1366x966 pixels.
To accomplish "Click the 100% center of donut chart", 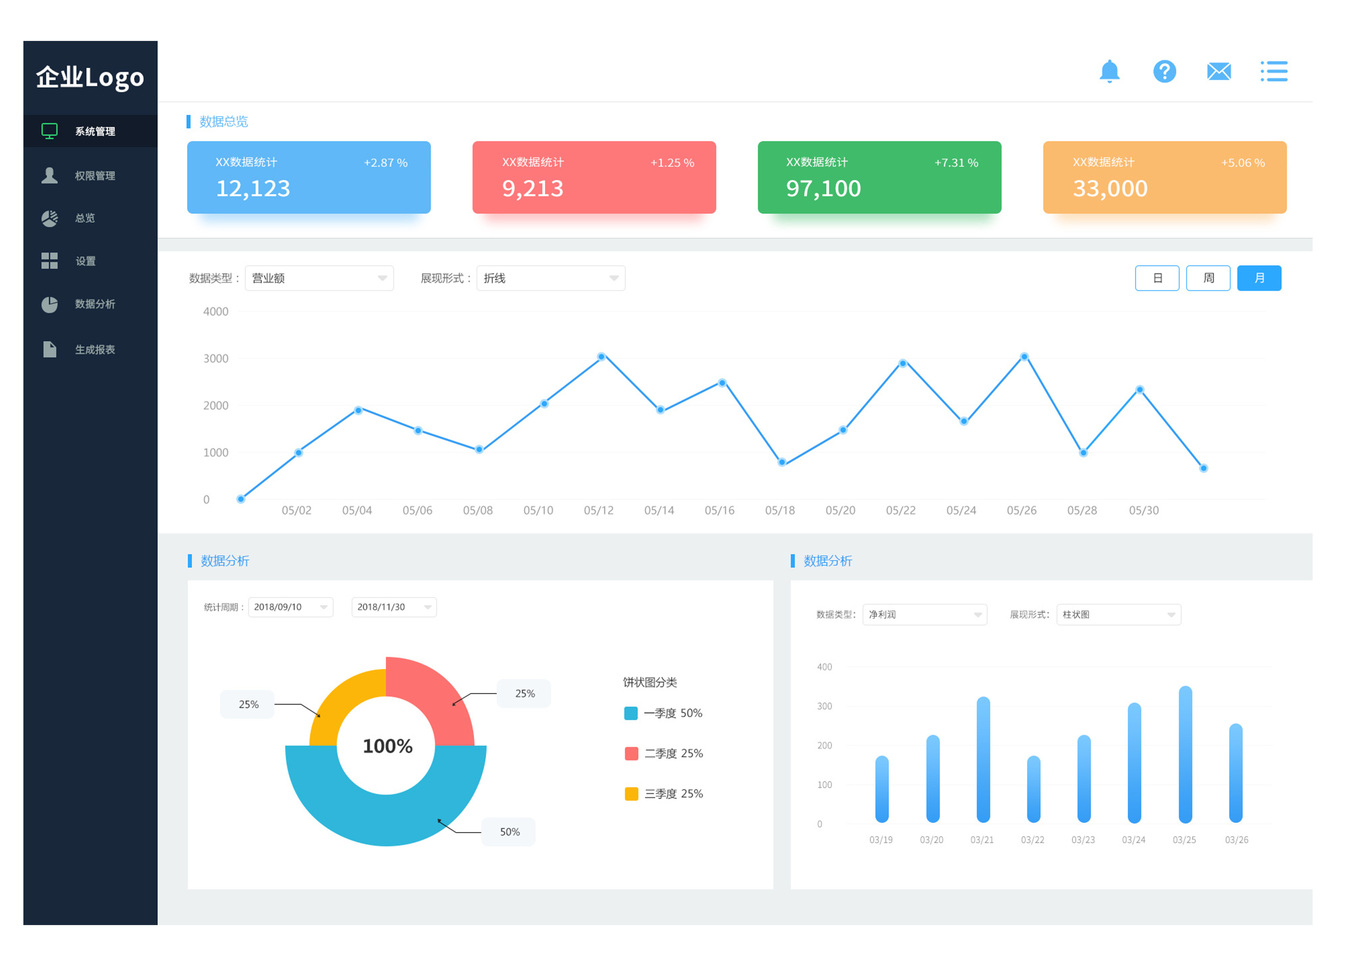I will pos(387,746).
